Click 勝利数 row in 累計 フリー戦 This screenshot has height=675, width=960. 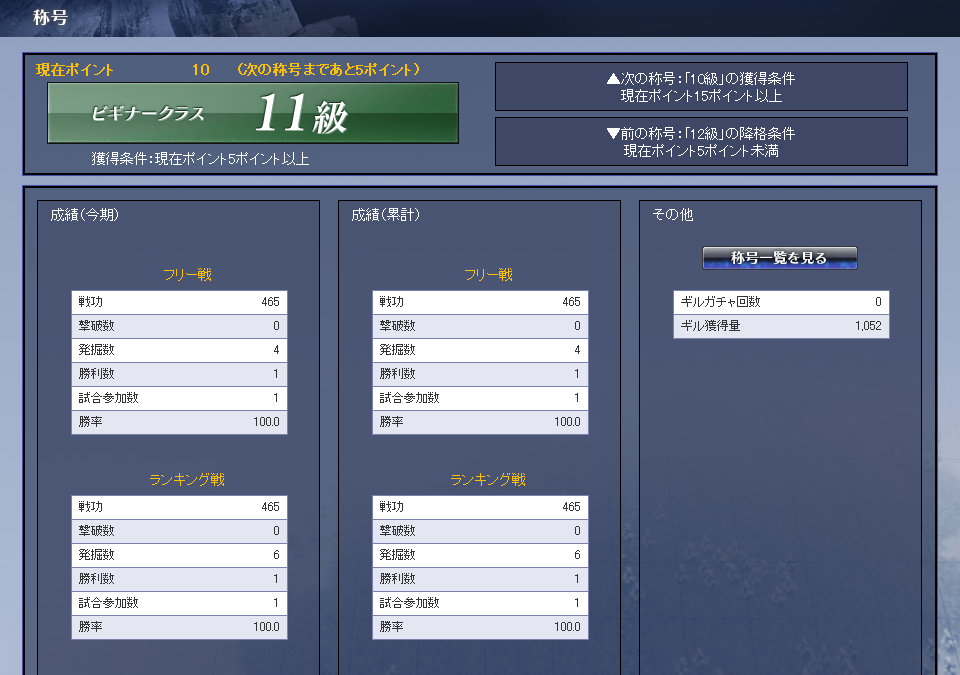tap(481, 374)
